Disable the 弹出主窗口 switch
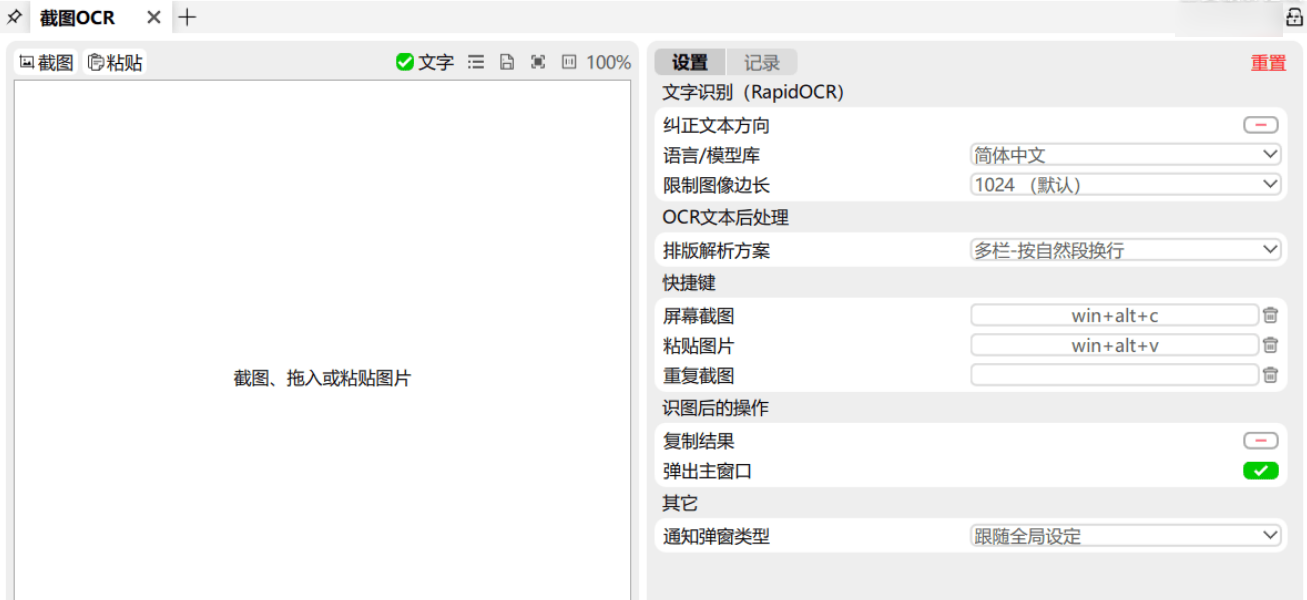 [1260, 471]
